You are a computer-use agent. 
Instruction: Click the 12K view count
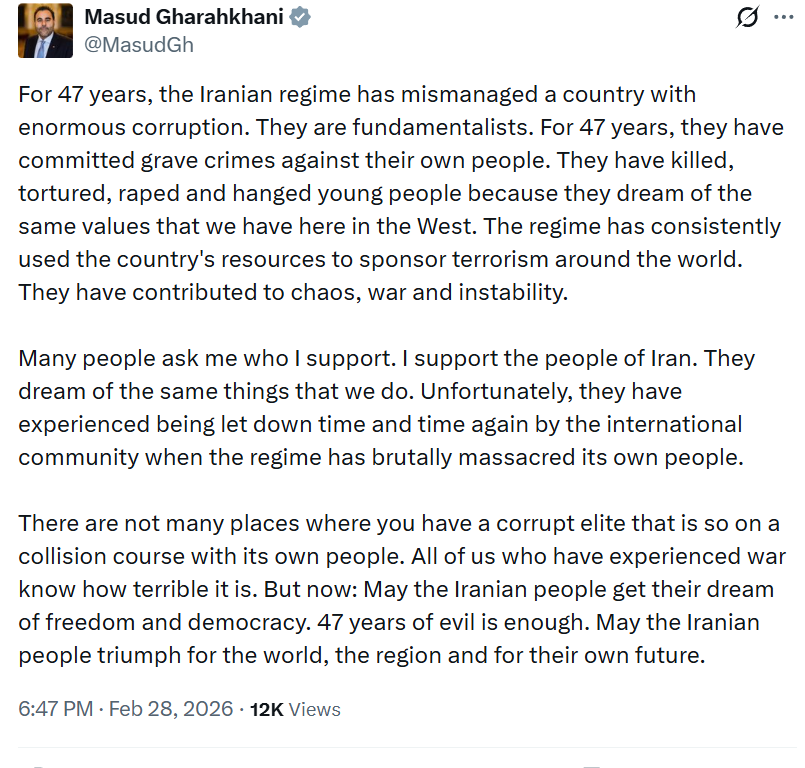pyautogui.click(x=266, y=709)
